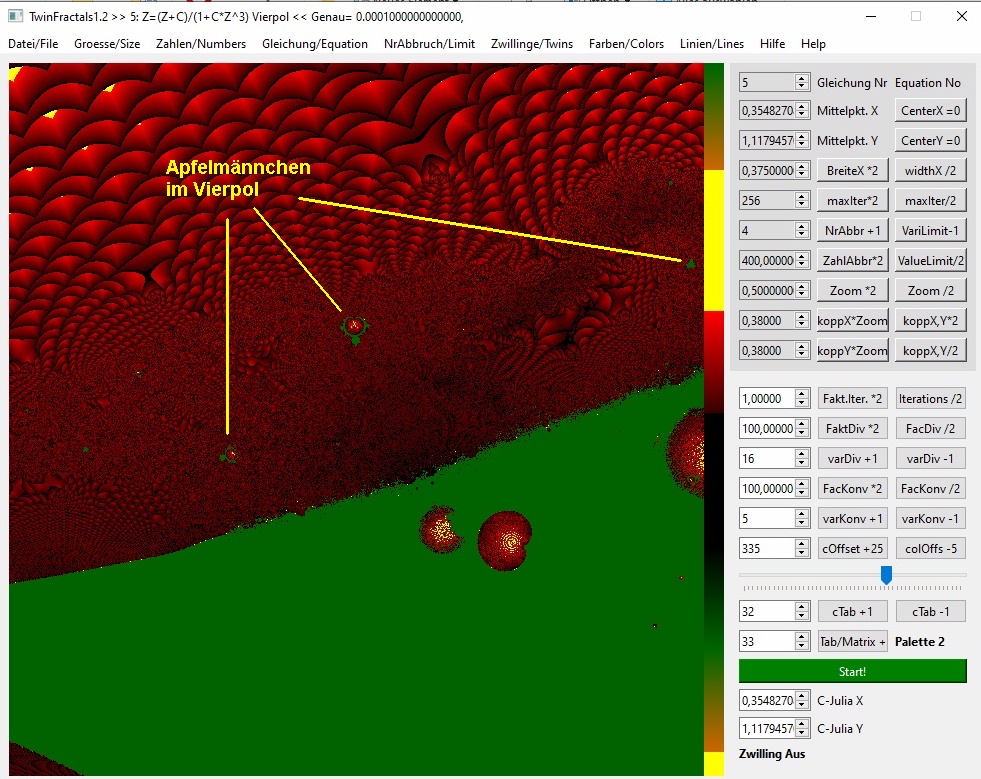This screenshot has width=981, height=779.
Task: Click the FacDiv /2 button
Action: pyautogui.click(x=930, y=429)
